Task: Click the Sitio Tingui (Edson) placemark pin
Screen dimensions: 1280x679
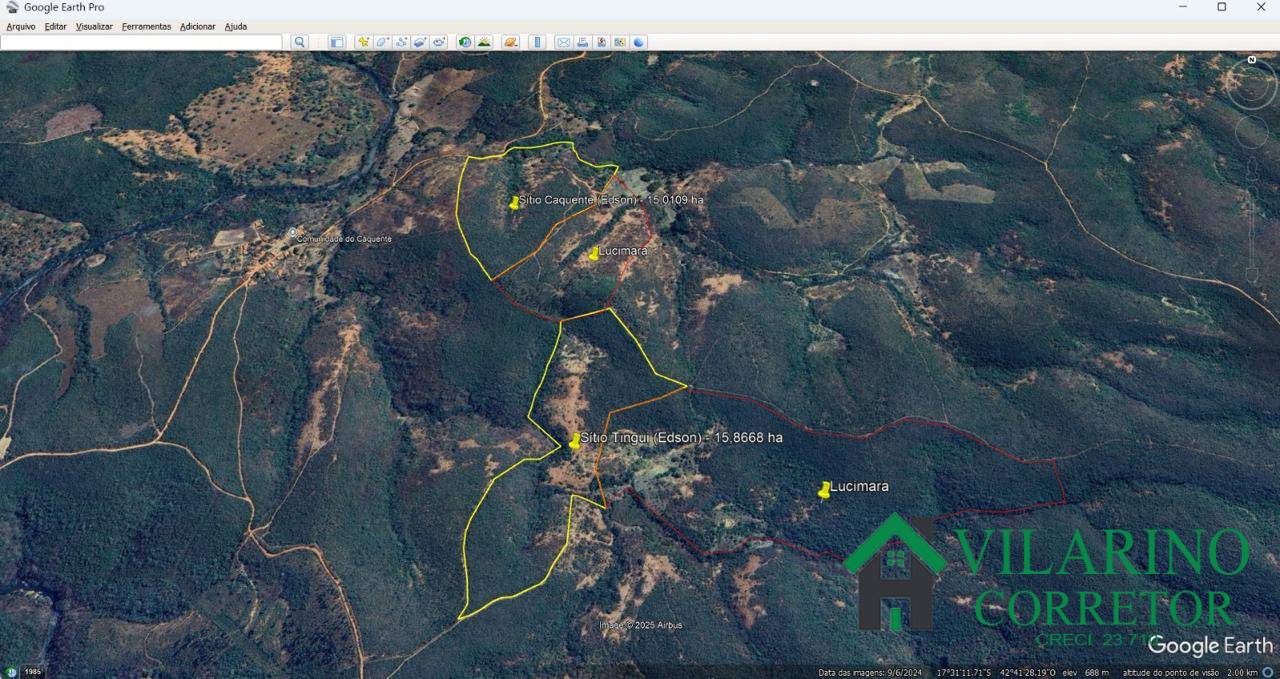Action: pos(574,441)
